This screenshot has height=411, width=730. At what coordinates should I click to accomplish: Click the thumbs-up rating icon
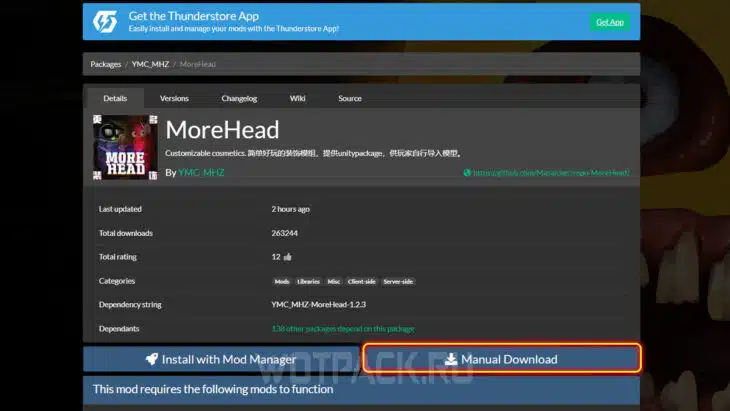pyautogui.click(x=287, y=256)
